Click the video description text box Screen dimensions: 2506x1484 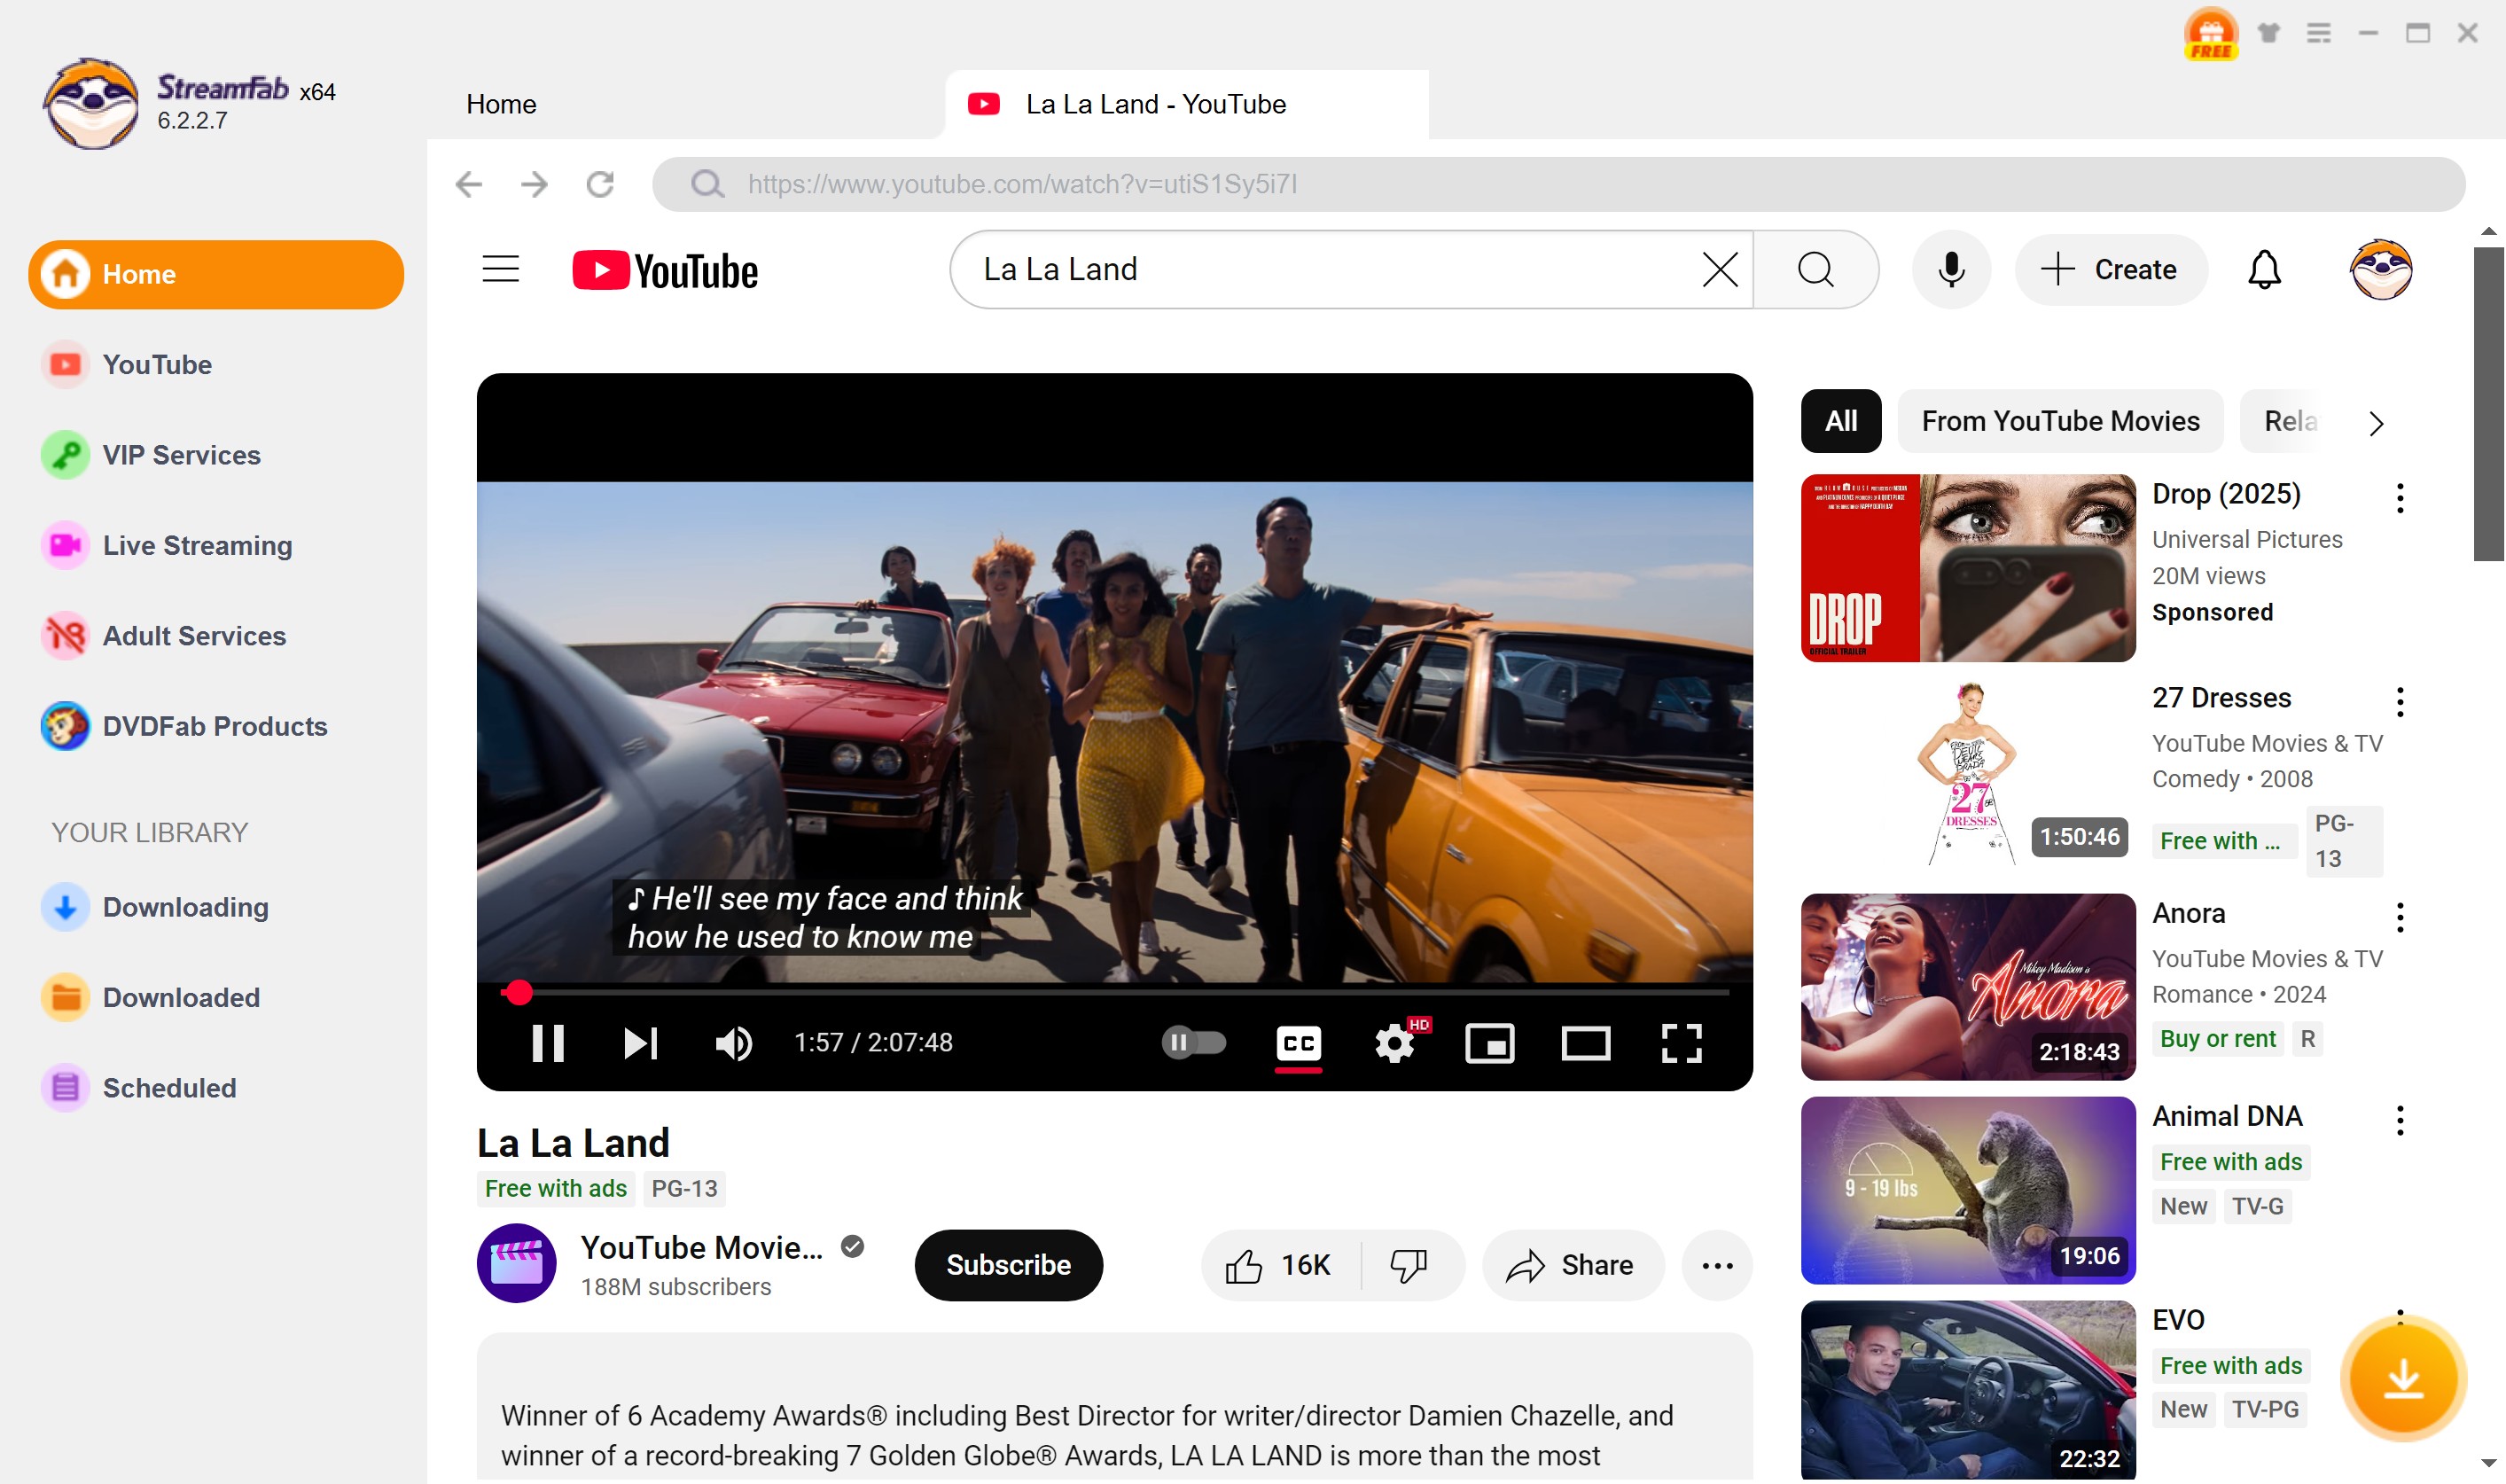[1114, 1406]
